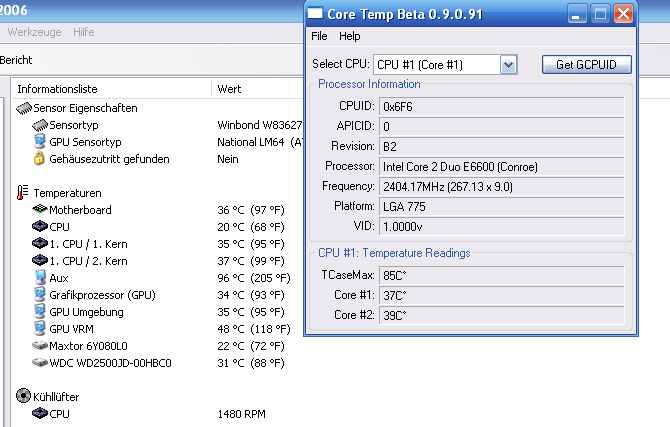Click the Kühllüfter fan icon
The width and height of the screenshot is (670, 427).
point(24,396)
